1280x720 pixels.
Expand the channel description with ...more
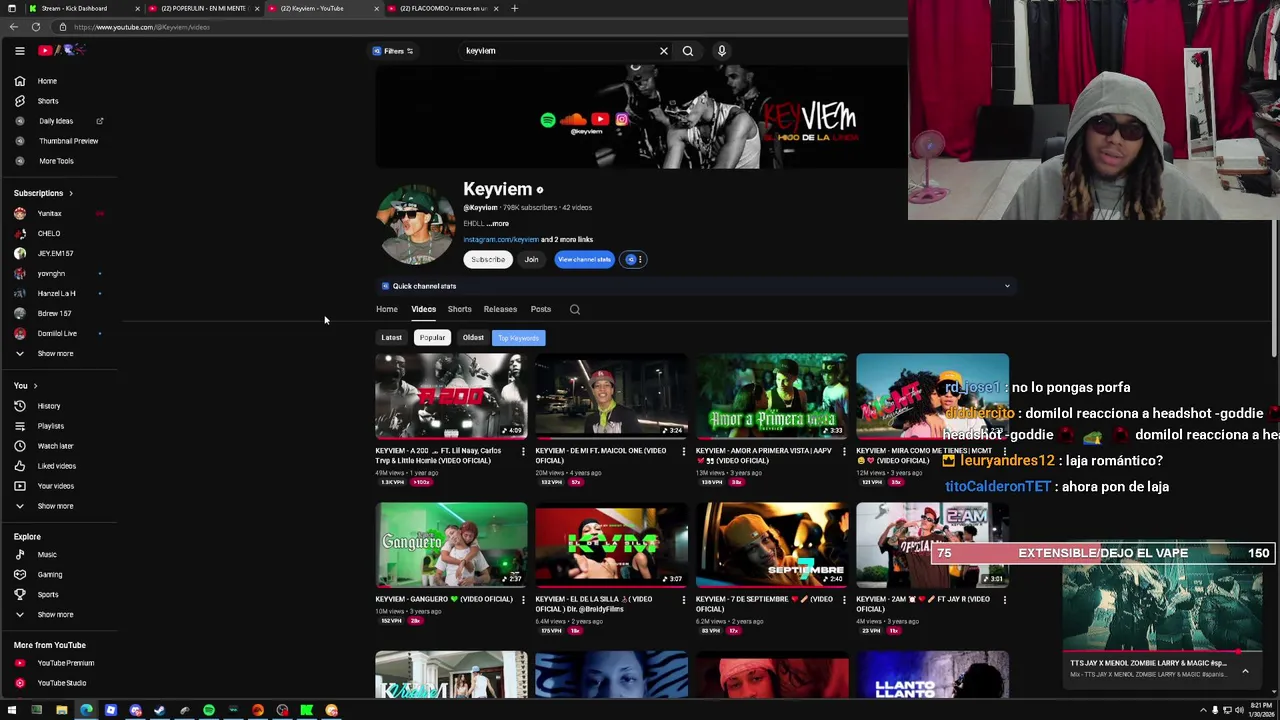tap(498, 224)
